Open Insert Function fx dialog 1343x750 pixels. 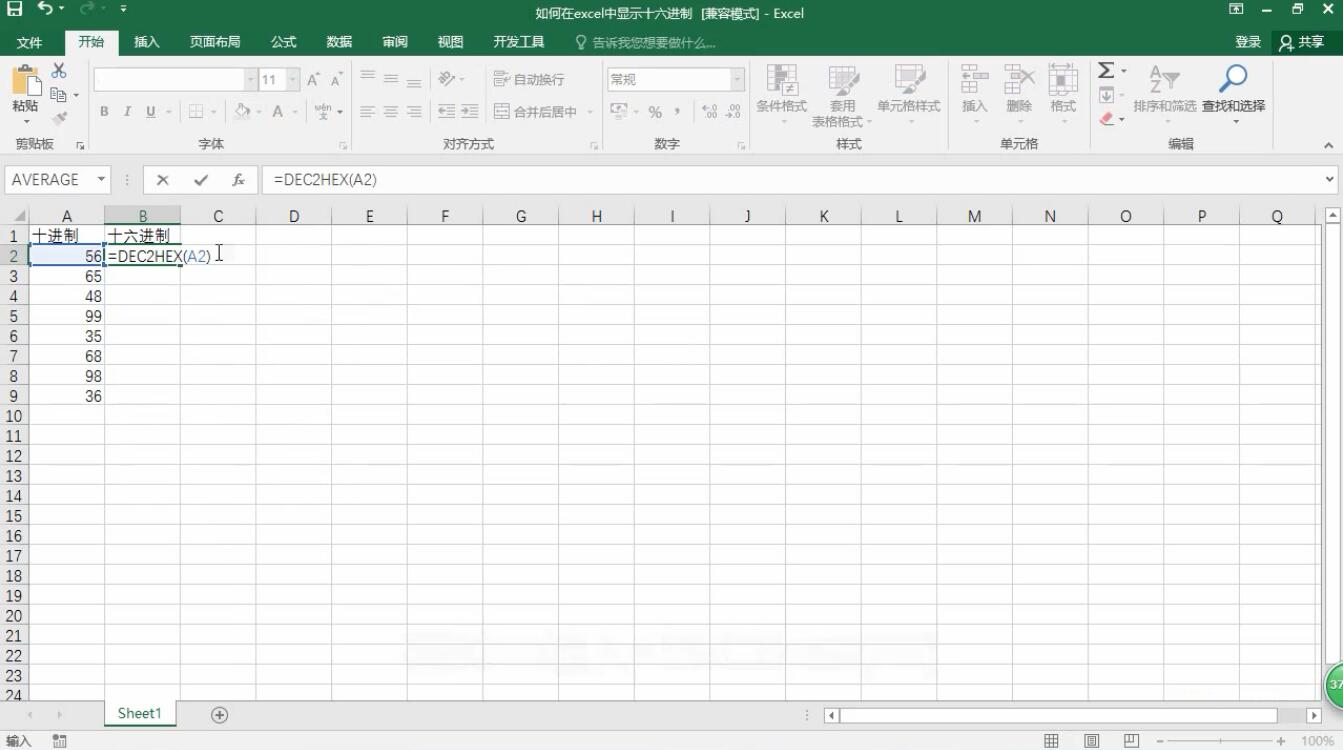click(x=238, y=180)
